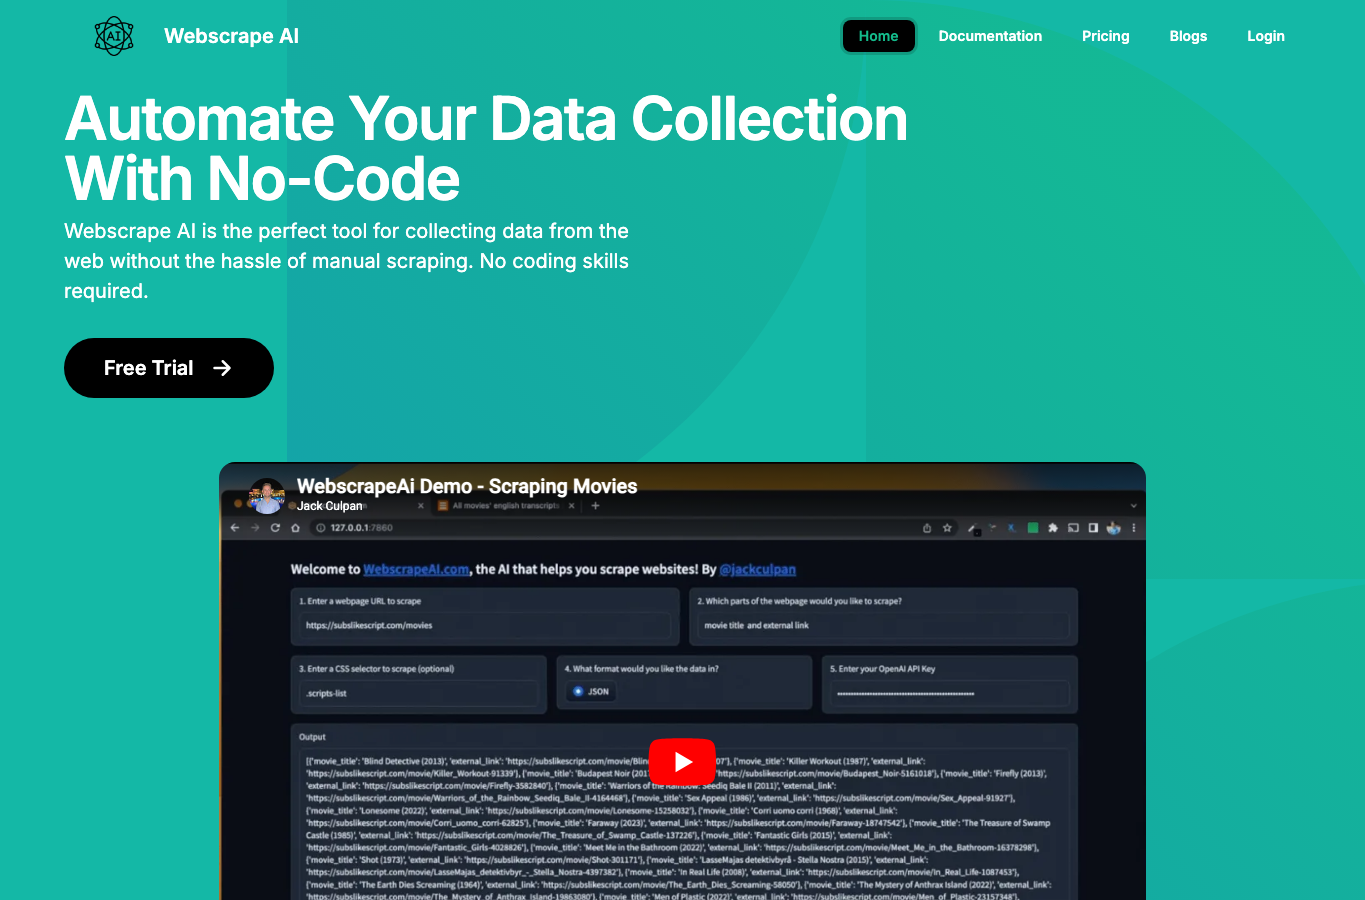
Task: Open Jack Culpan's channel avatar on the video
Action: 267,496
